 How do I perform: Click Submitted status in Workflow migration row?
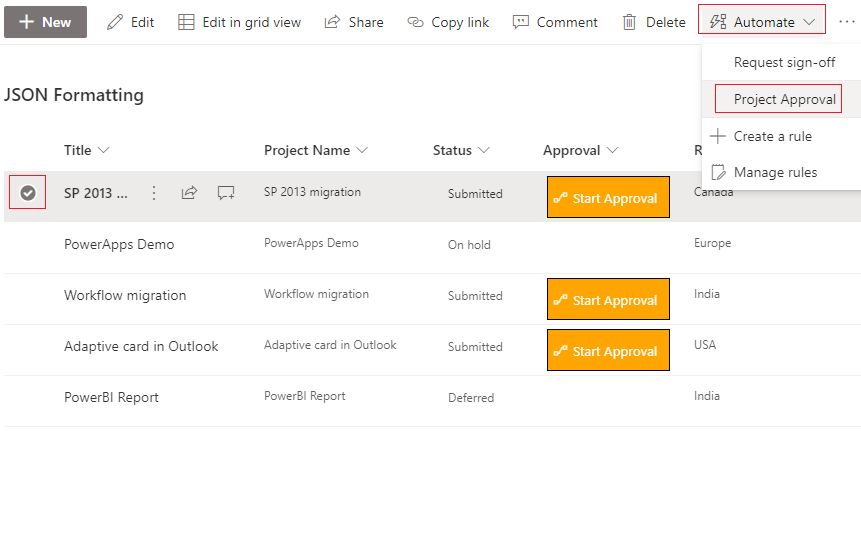475,296
